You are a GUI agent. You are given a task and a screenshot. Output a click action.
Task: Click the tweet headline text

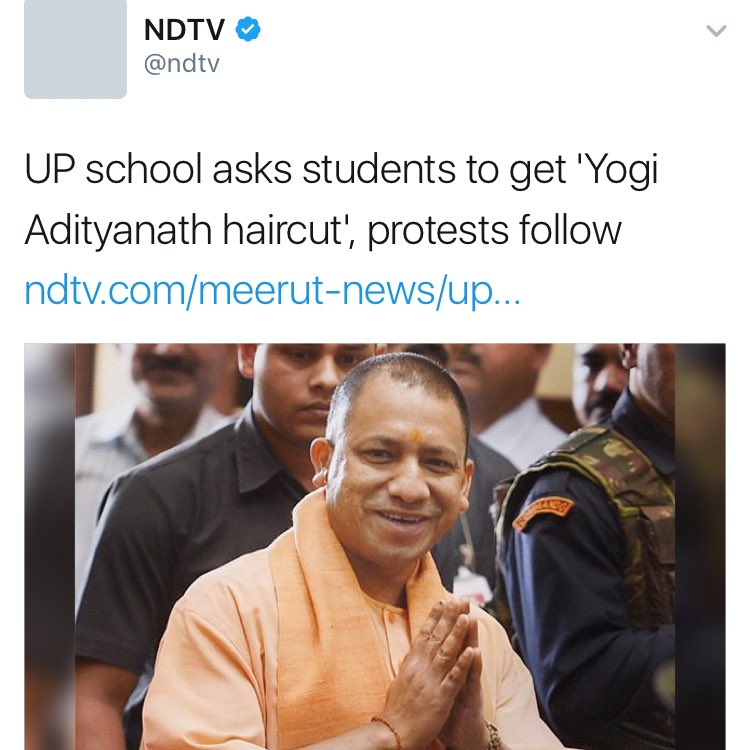tap(342, 200)
